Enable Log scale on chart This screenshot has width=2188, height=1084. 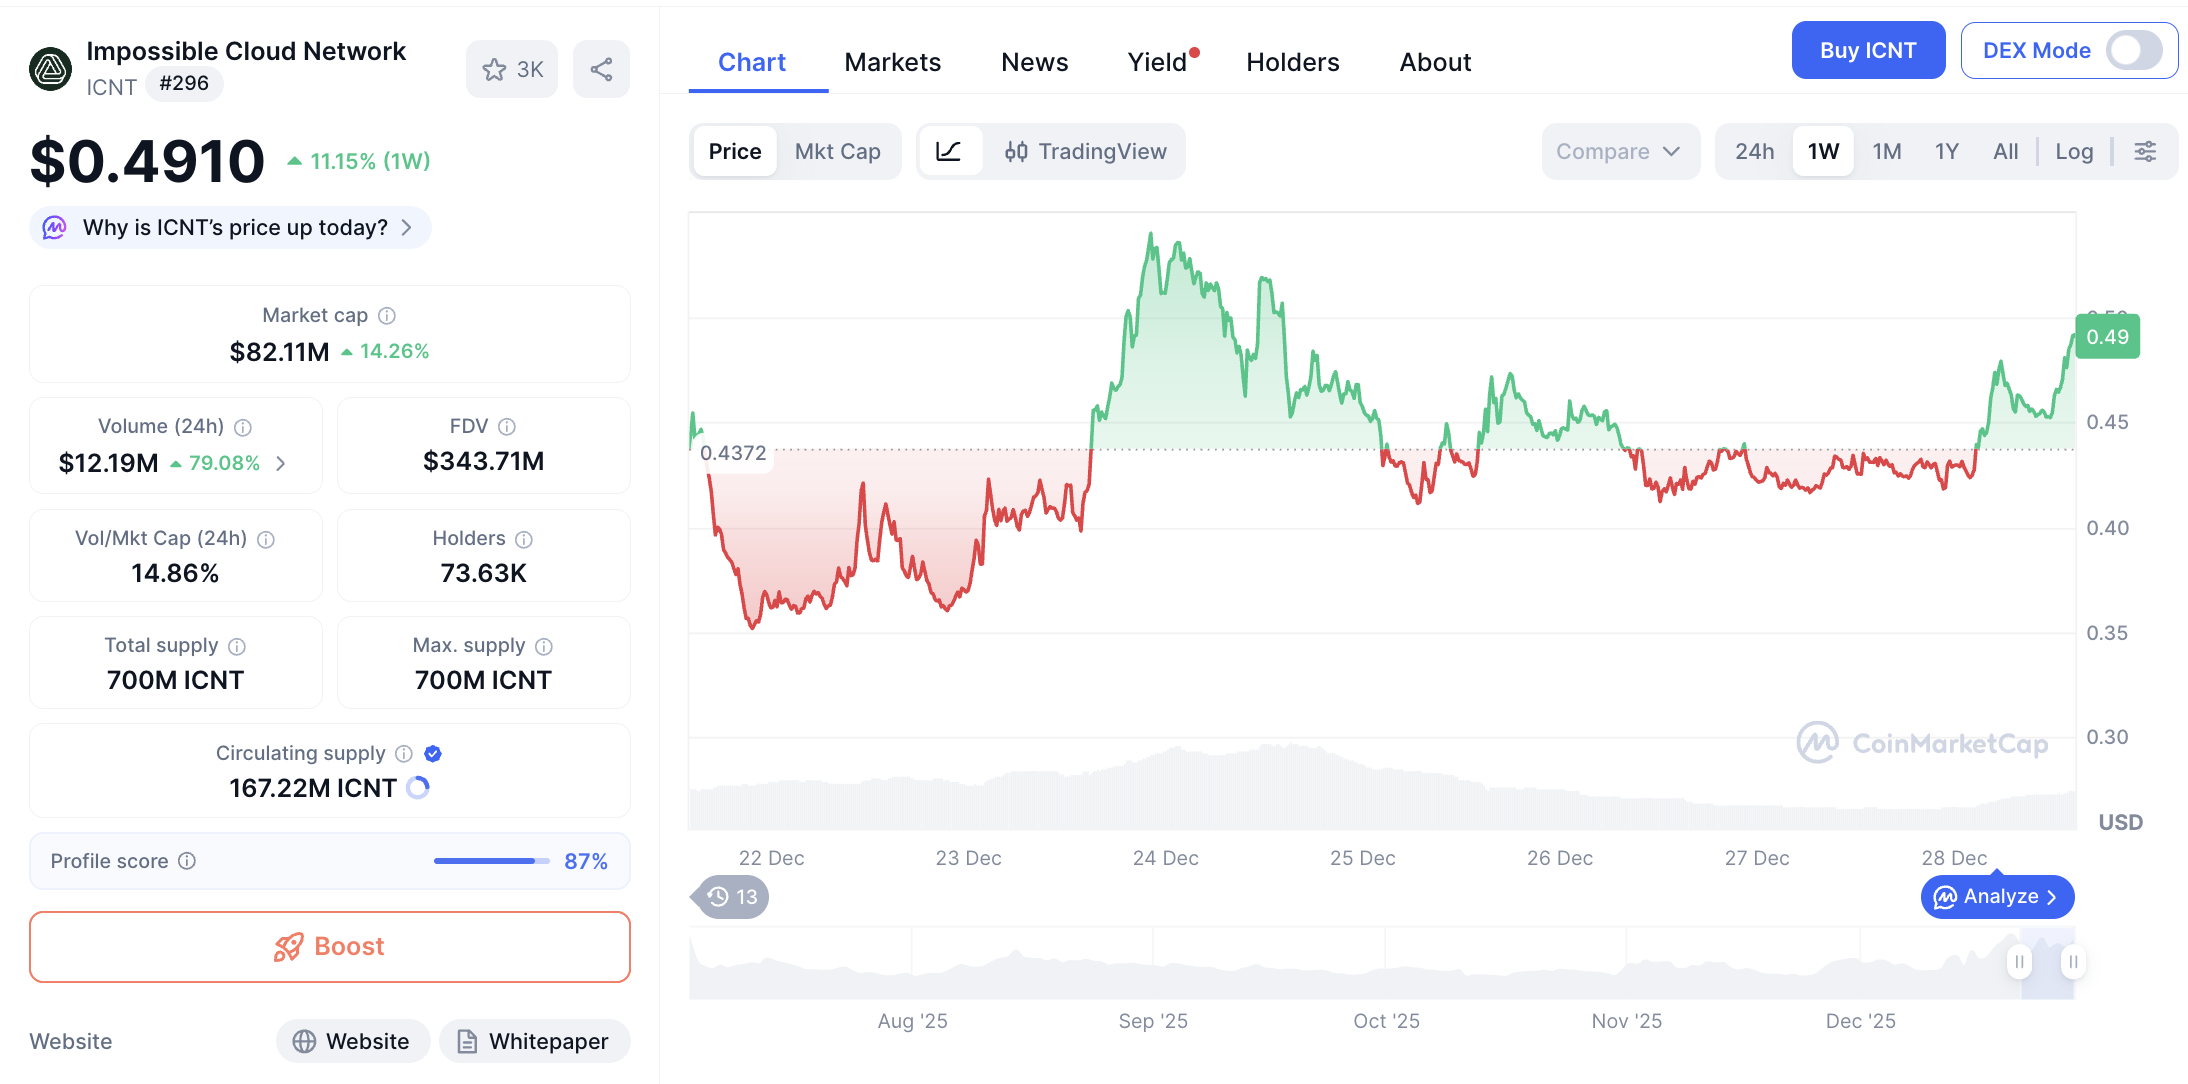[x=2074, y=151]
